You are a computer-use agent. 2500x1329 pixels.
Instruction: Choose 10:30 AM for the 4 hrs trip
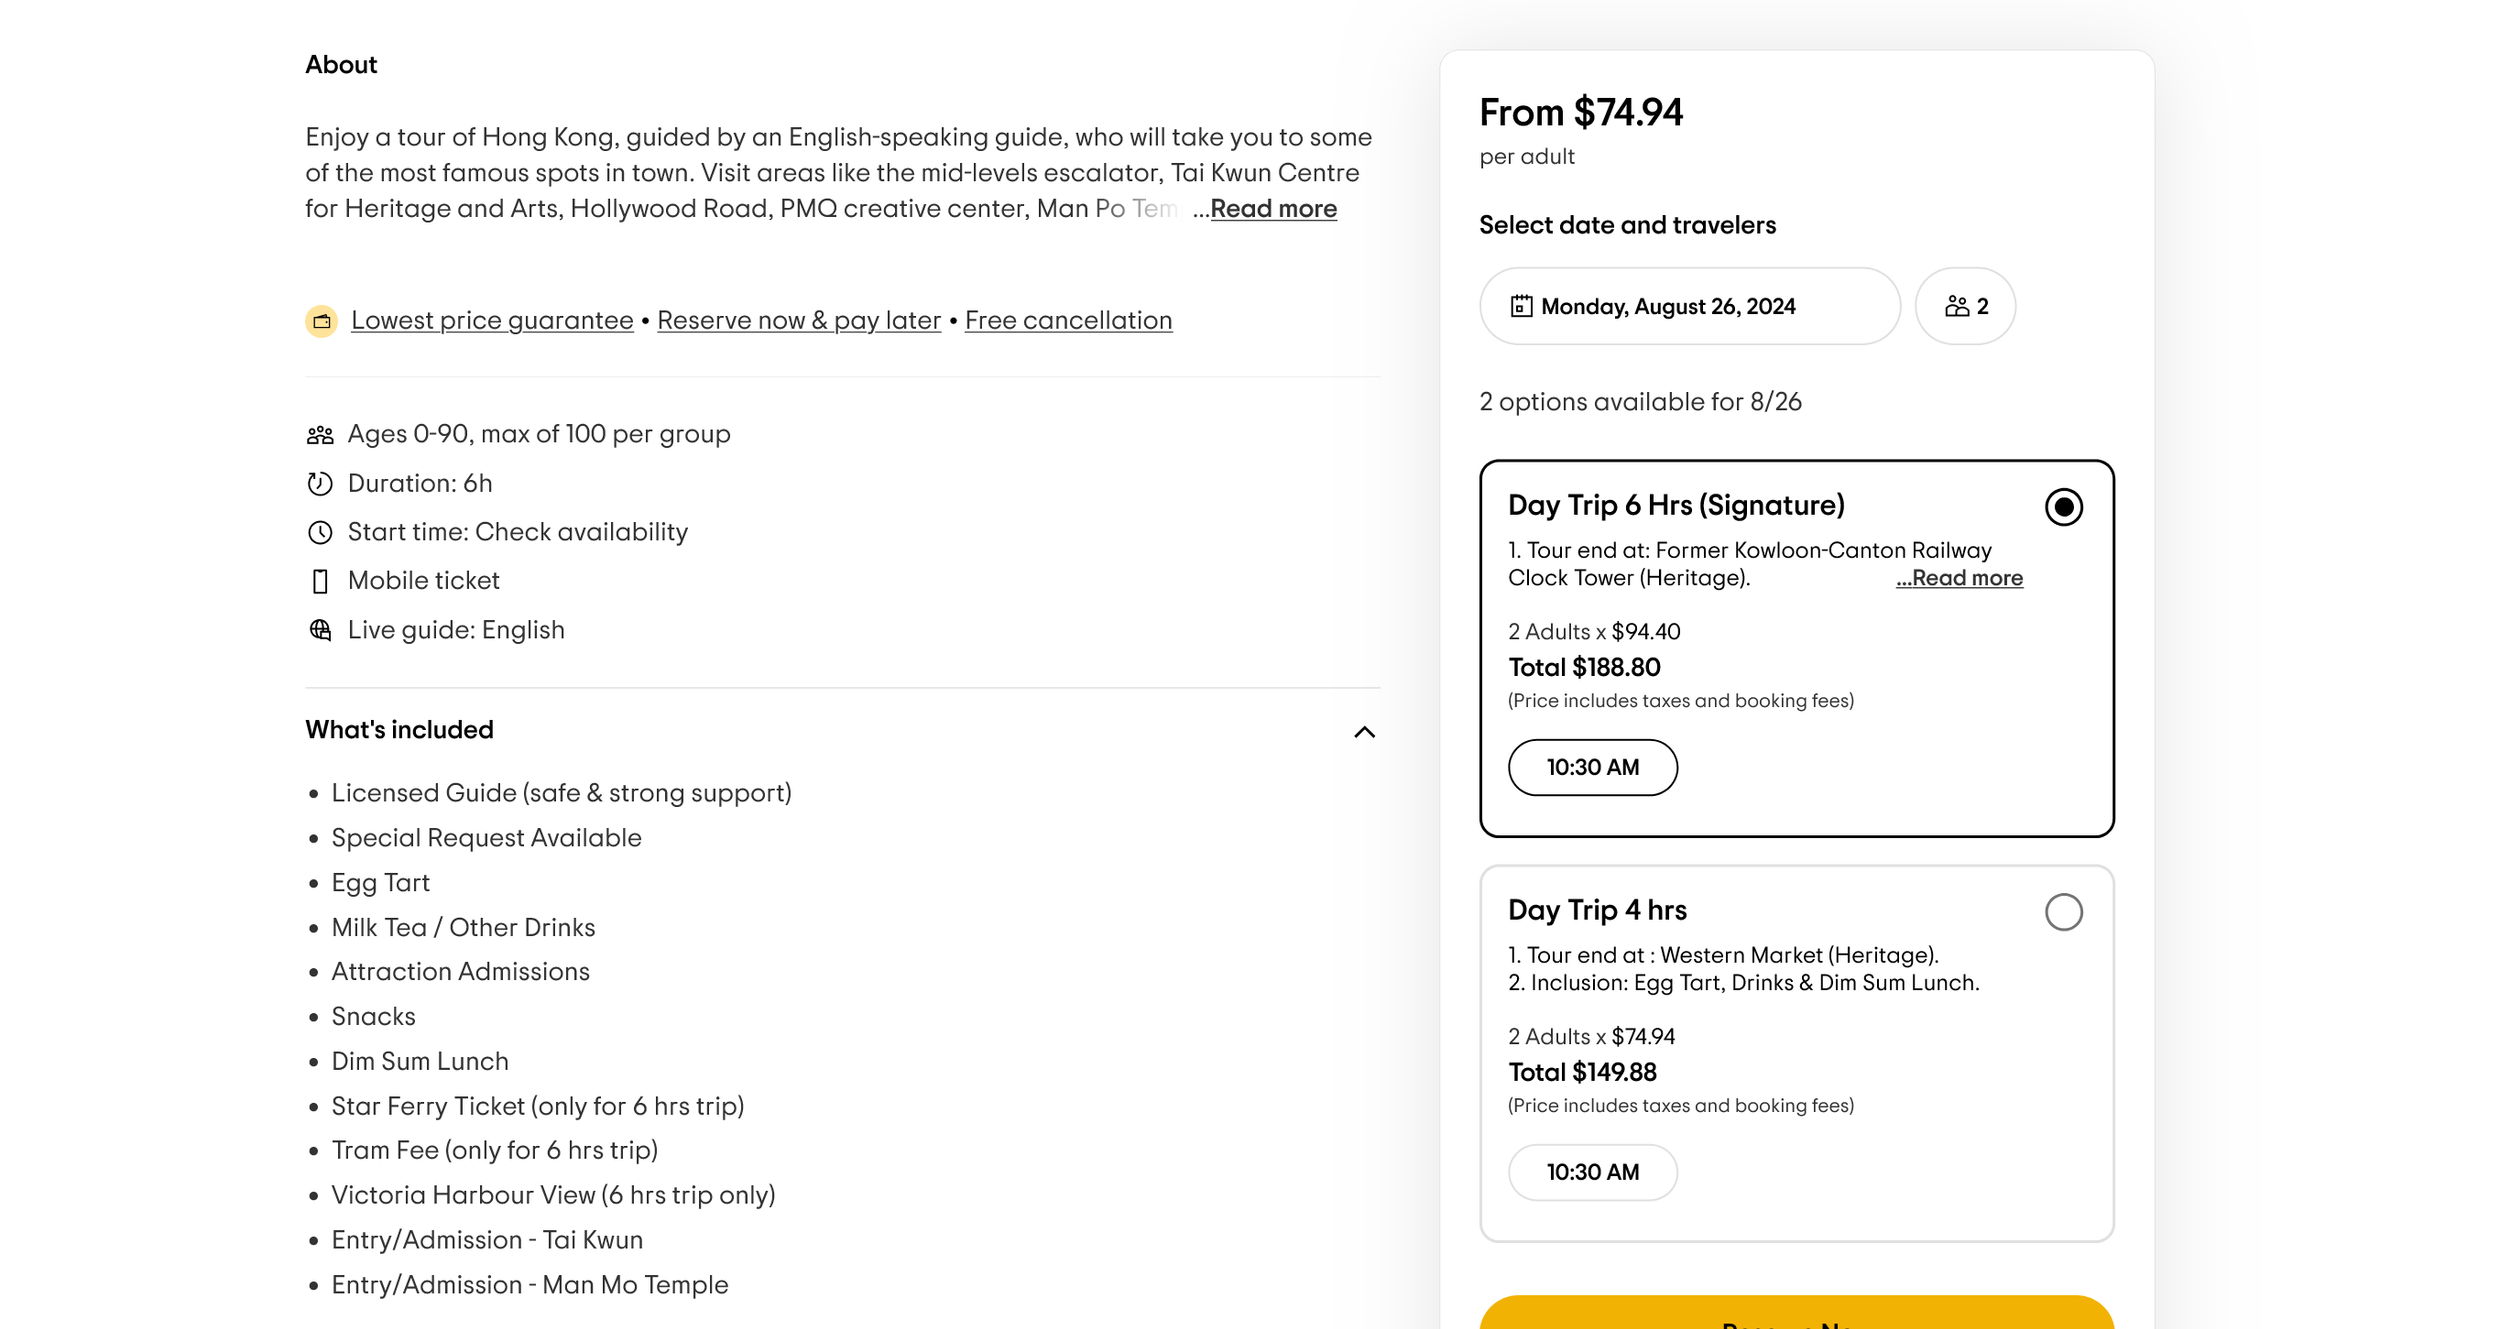(1592, 1173)
